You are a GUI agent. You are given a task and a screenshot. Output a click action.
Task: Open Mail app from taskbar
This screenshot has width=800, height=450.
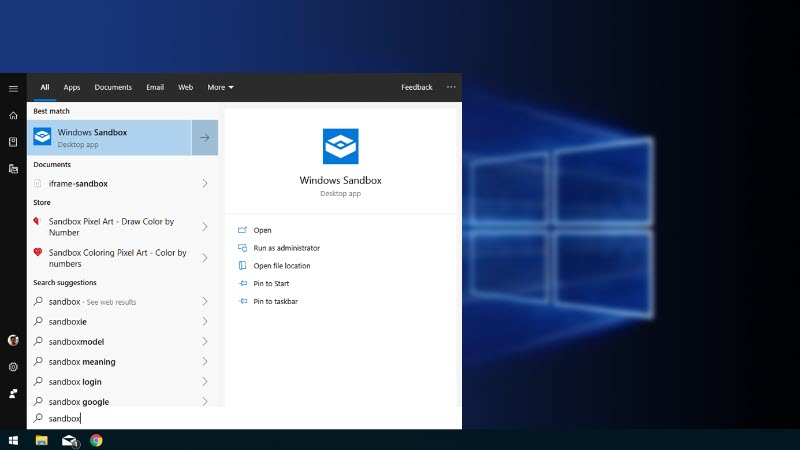click(69, 440)
